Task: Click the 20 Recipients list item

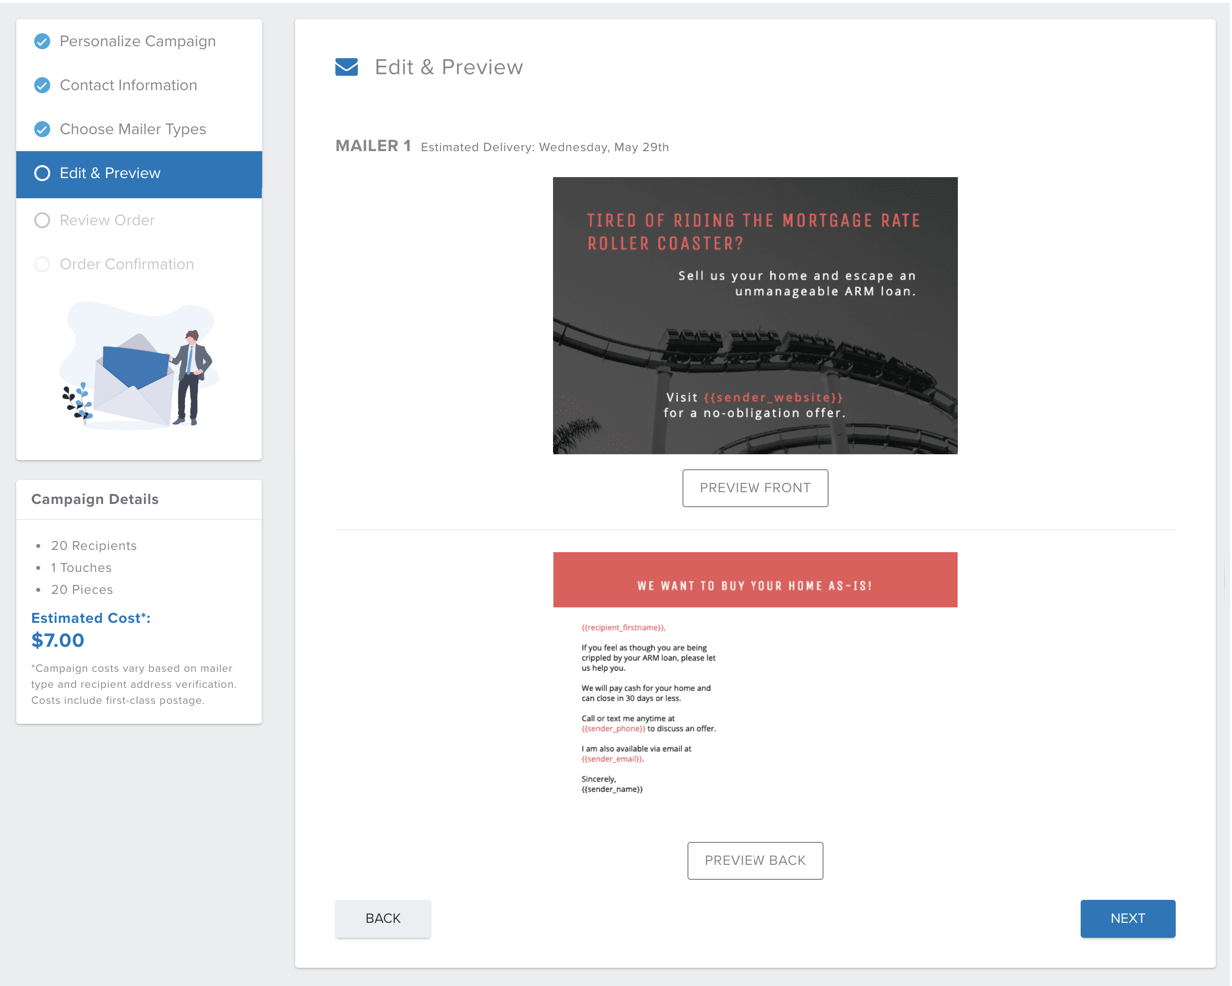Action: pos(94,546)
